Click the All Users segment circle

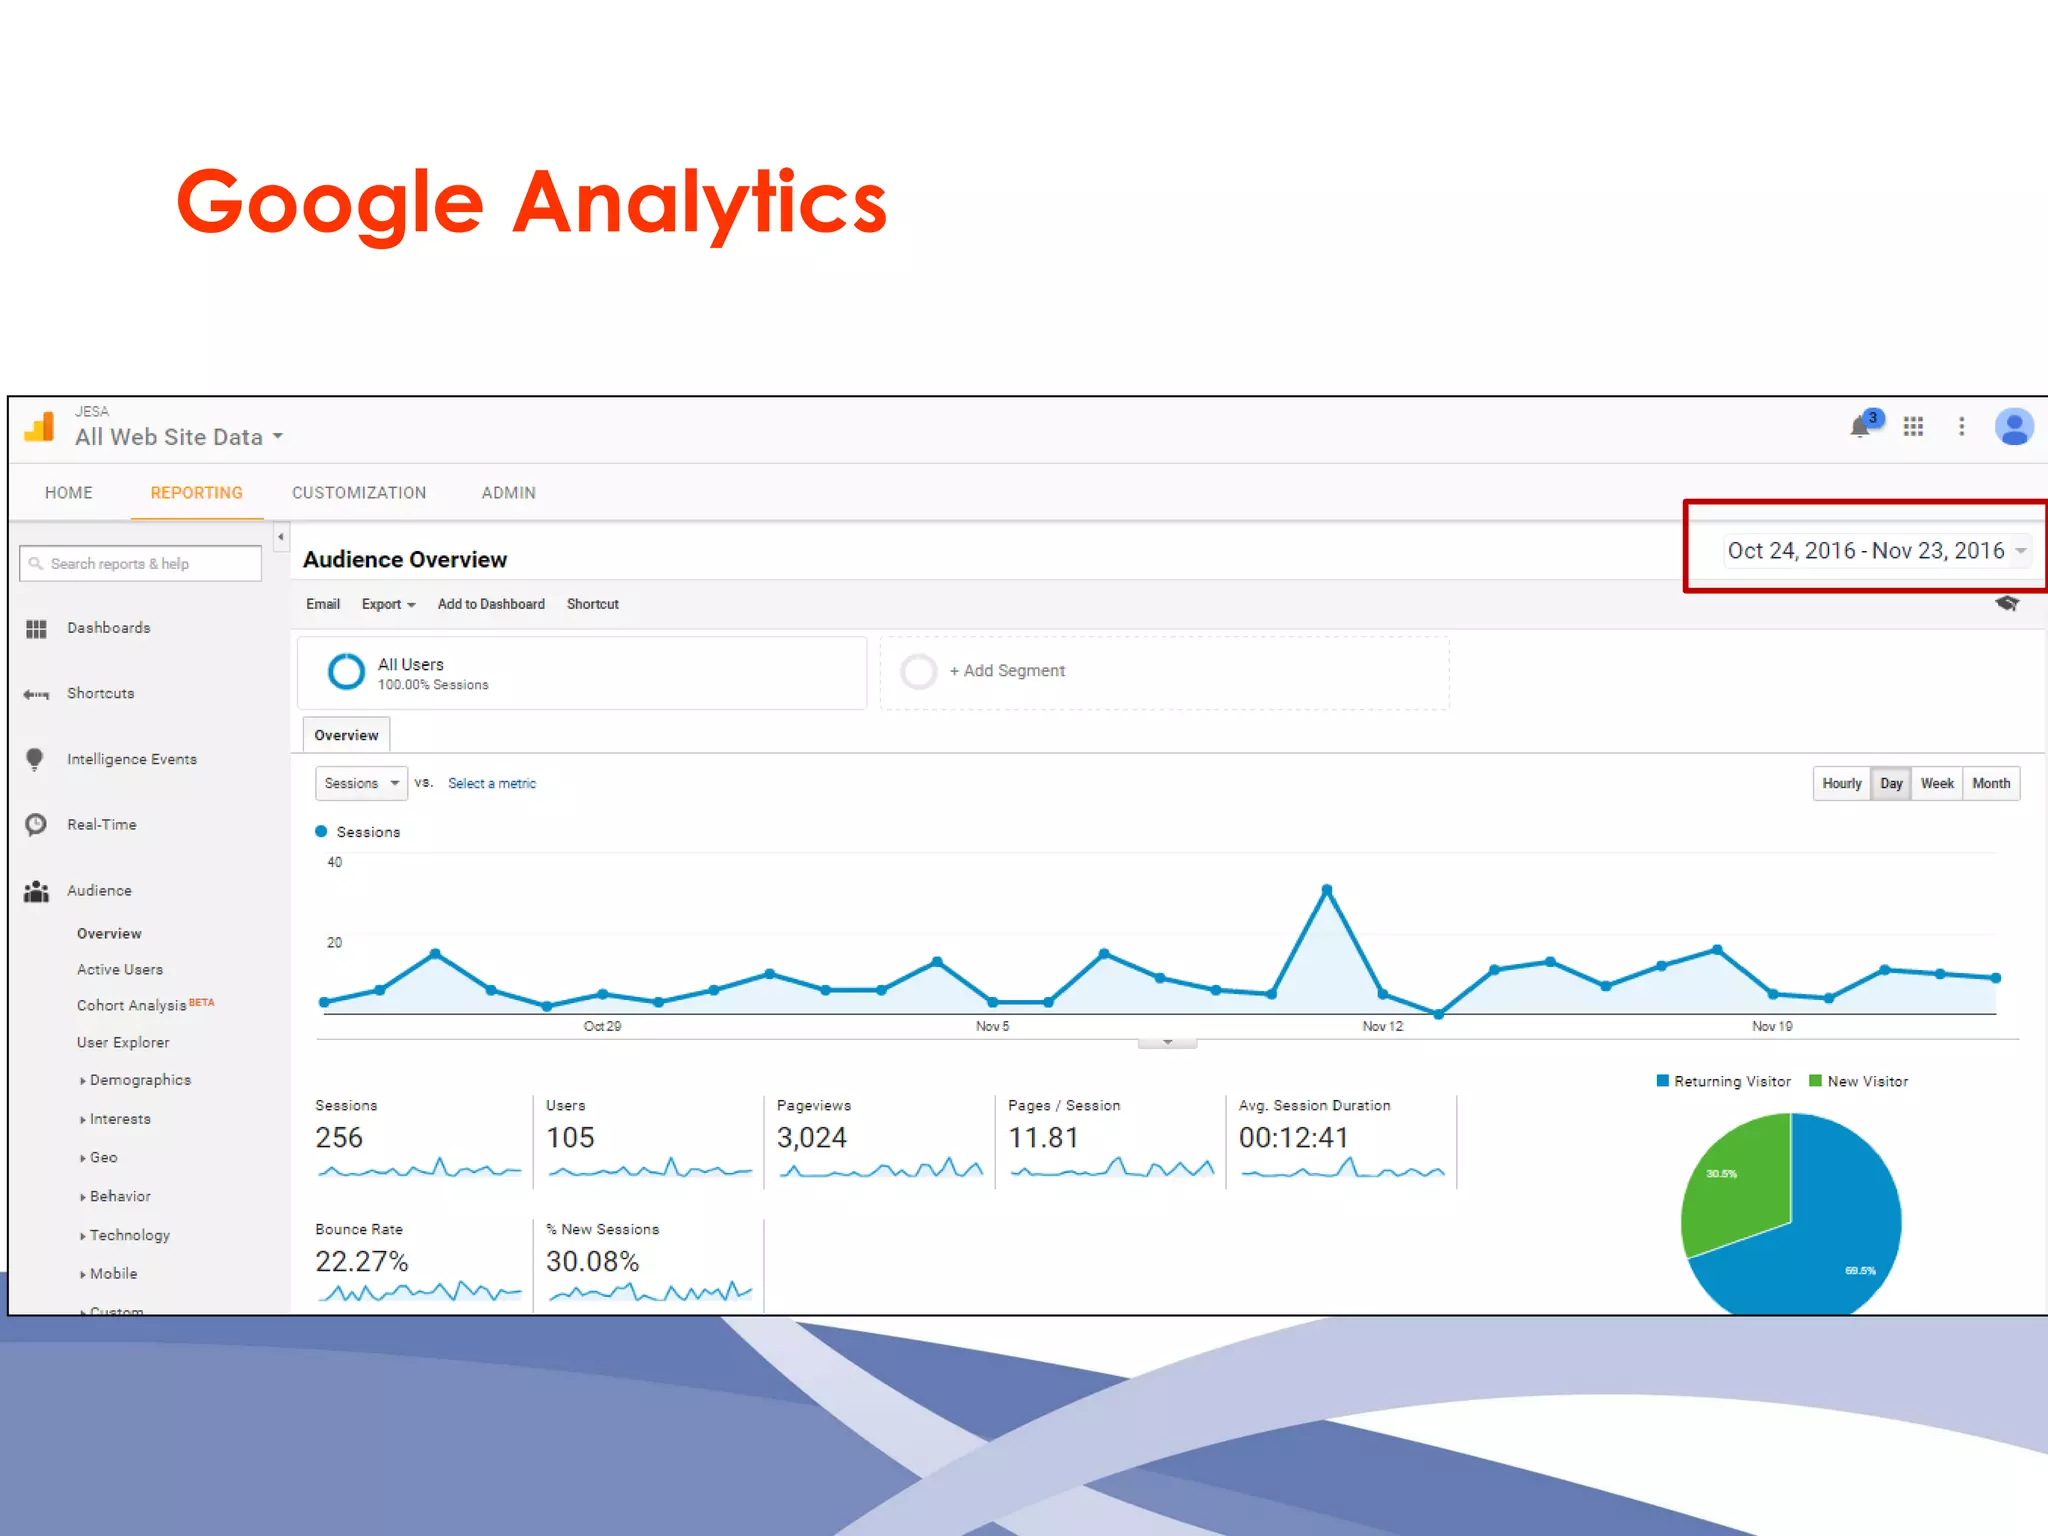point(346,671)
